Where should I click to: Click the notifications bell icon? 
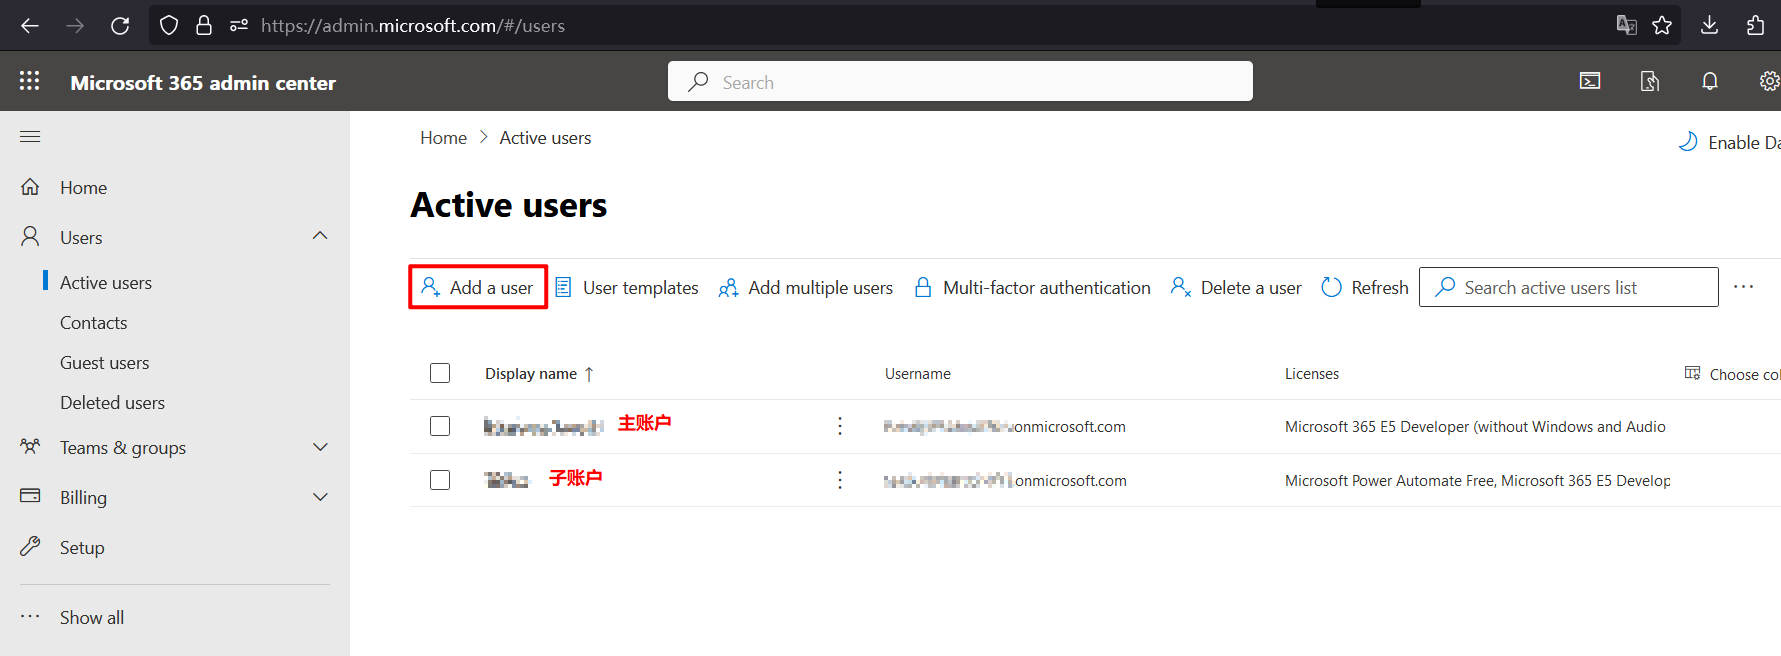click(x=1710, y=81)
